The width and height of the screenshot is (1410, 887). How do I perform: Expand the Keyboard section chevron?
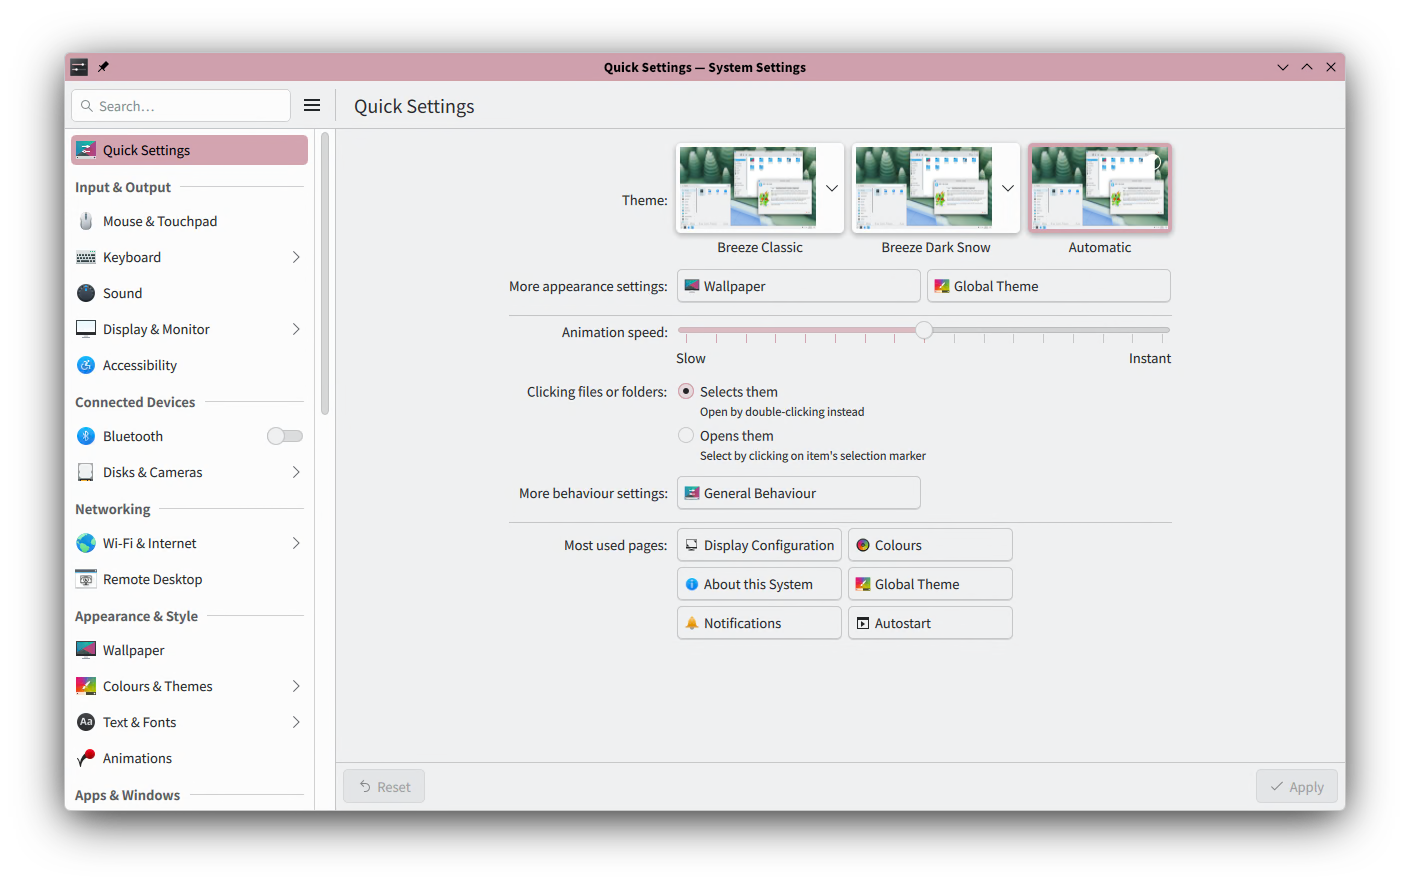(296, 257)
